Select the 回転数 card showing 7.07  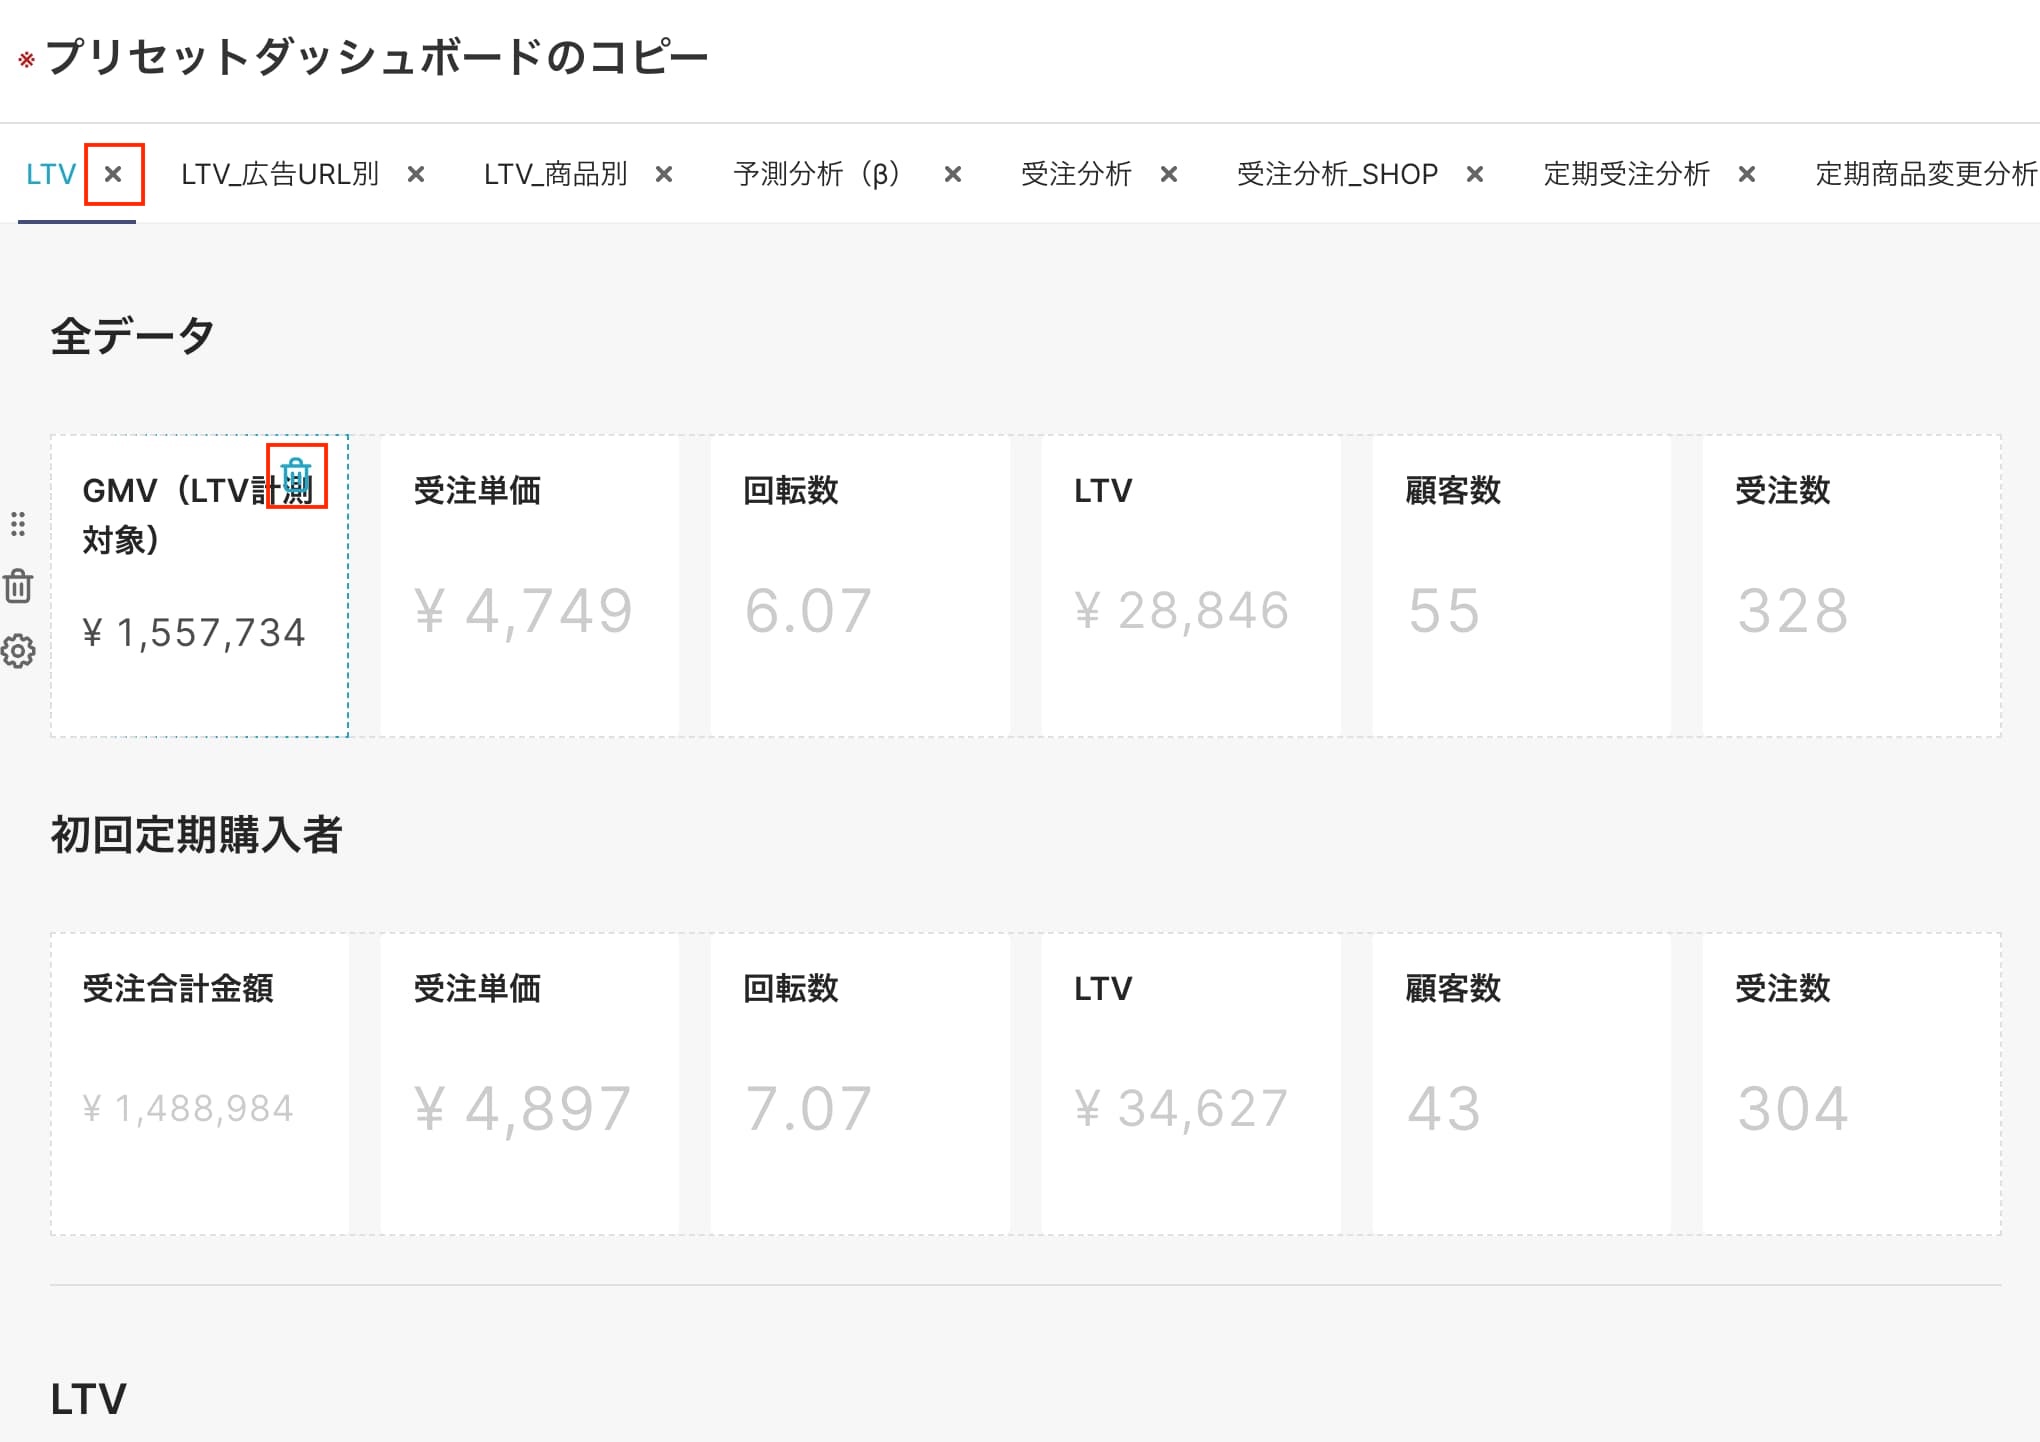tap(860, 1084)
